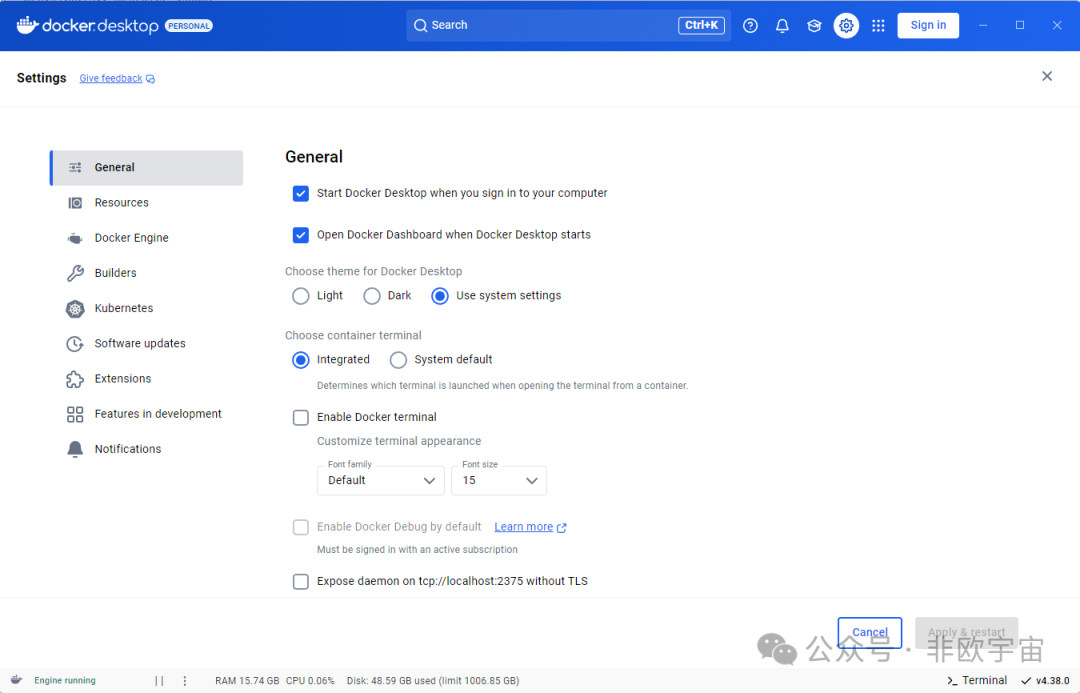Open Features in development section
The height and width of the screenshot is (693, 1080).
[147, 413]
